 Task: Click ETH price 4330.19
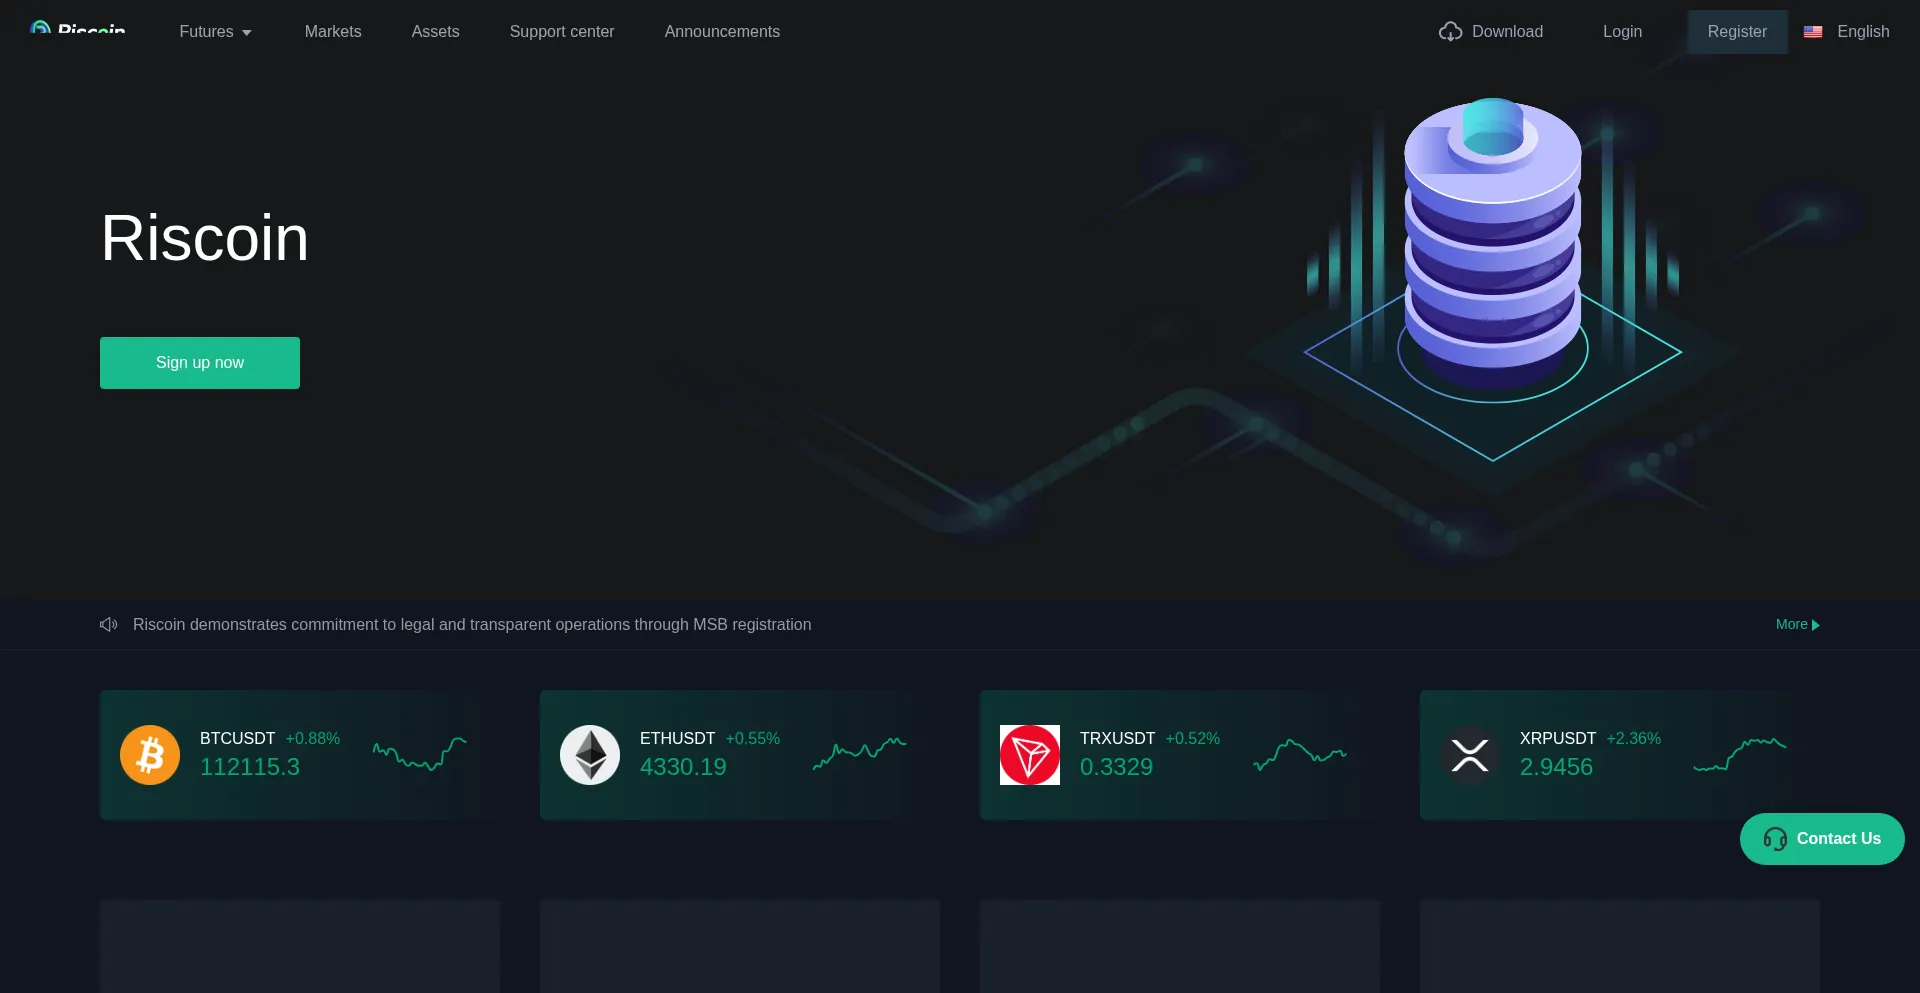pyautogui.click(x=683, y=767)
